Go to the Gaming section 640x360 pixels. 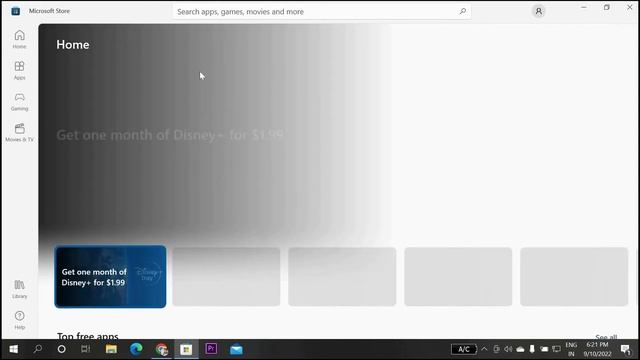pos(19,102)
